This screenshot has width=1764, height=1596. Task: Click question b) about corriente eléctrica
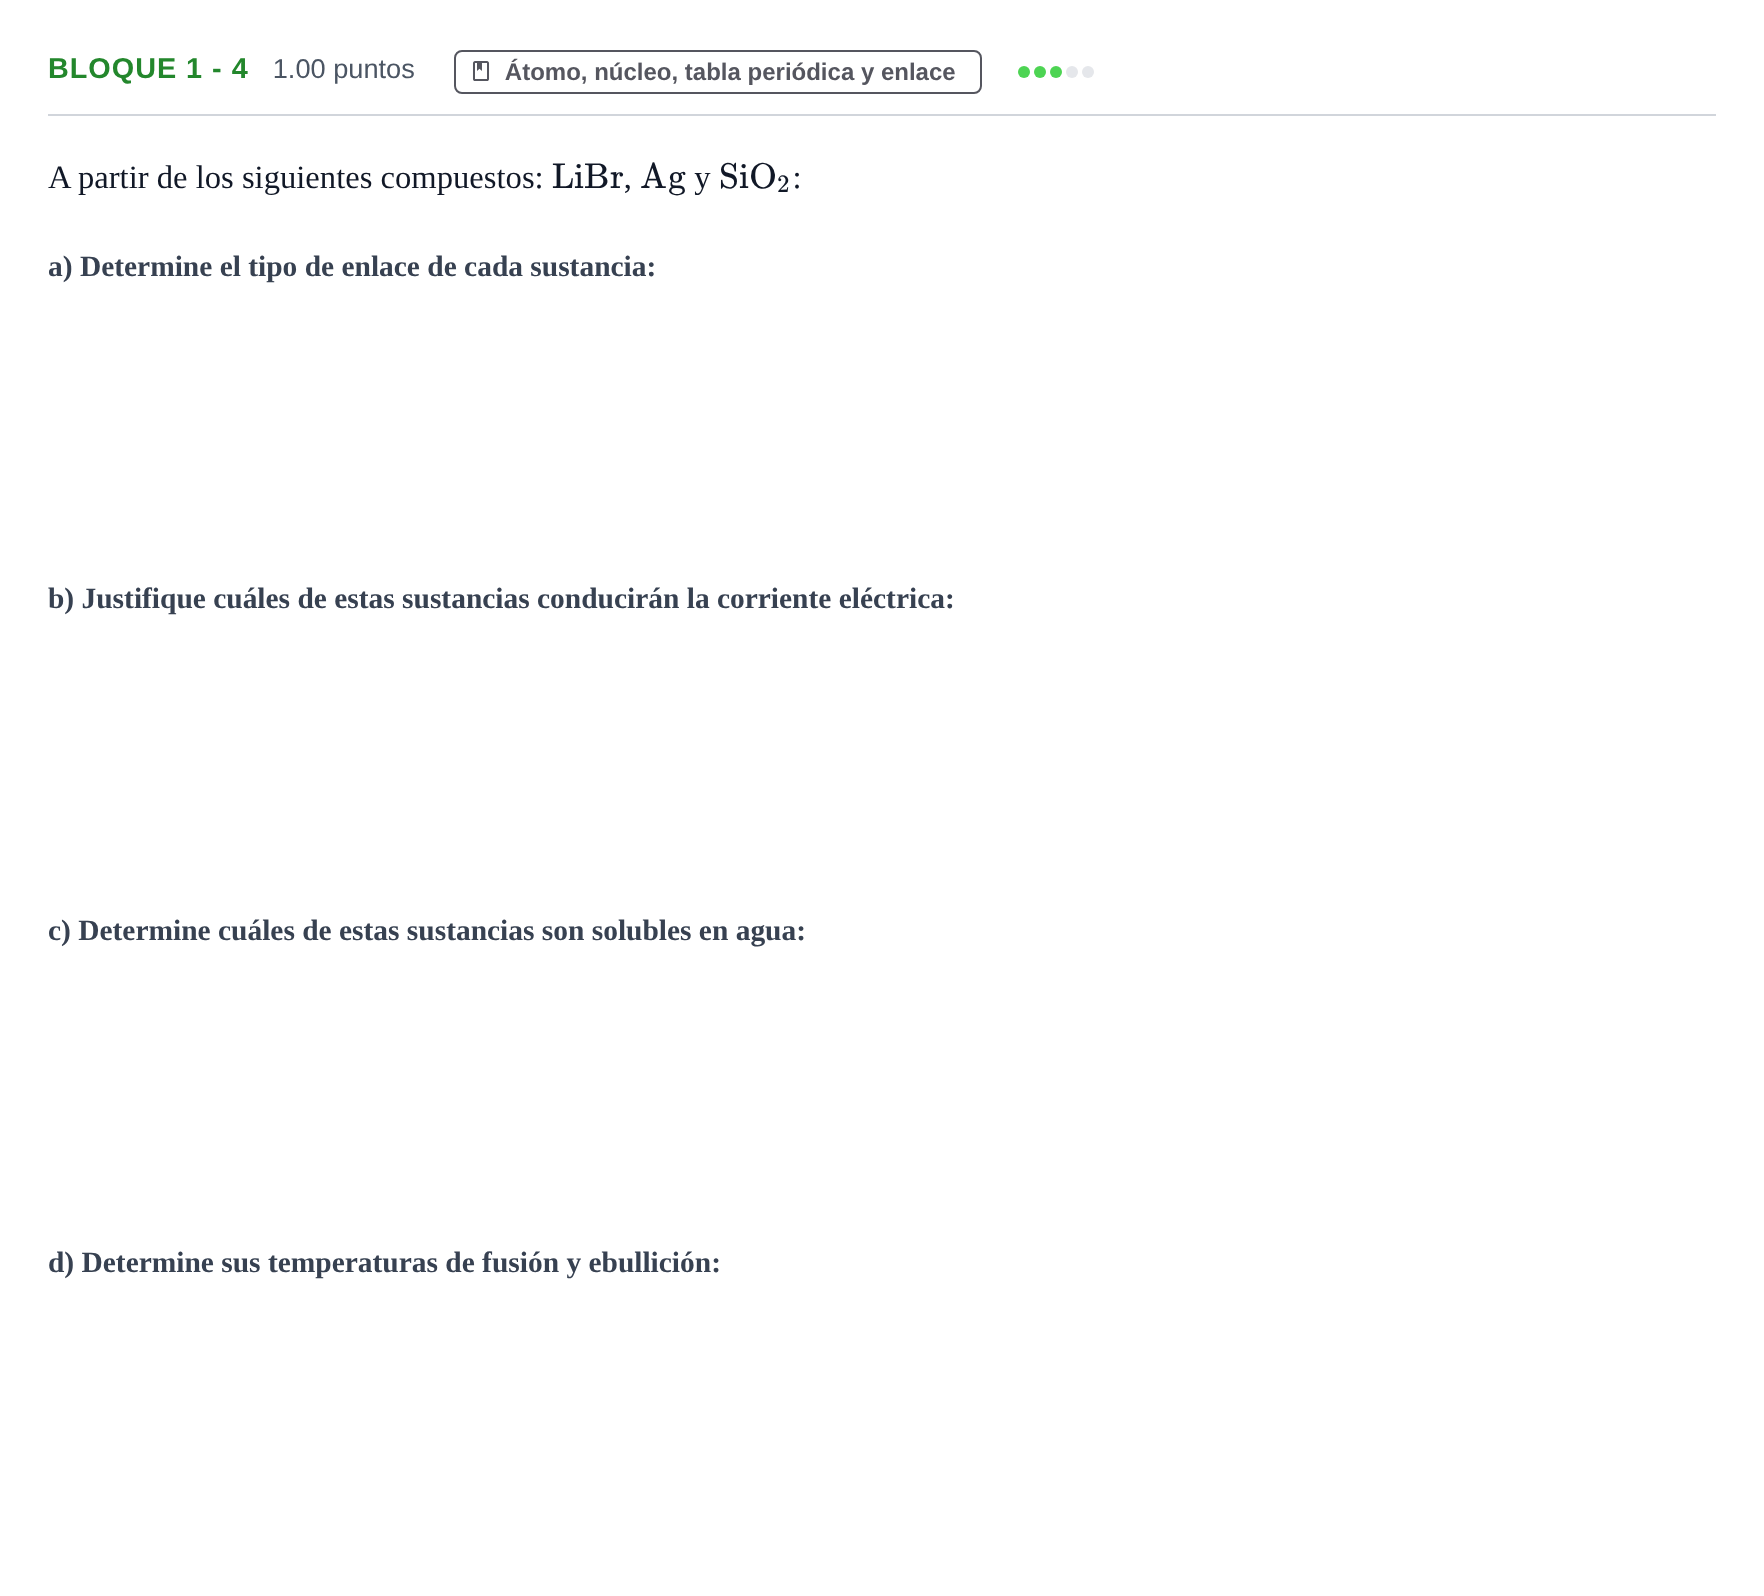pyautogui.click(x=501, y=599)
